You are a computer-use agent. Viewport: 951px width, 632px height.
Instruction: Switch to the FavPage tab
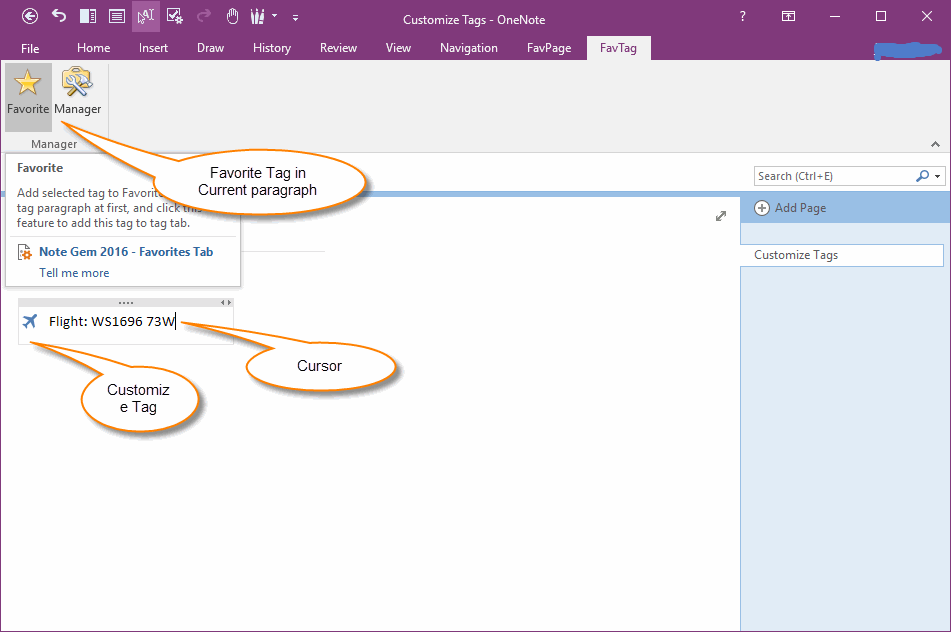(x=549, y=48)
